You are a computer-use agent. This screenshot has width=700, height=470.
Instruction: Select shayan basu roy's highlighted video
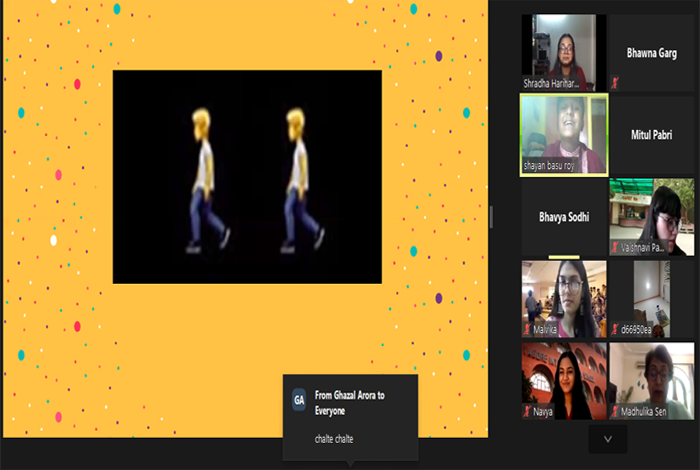tap(564, 135)
